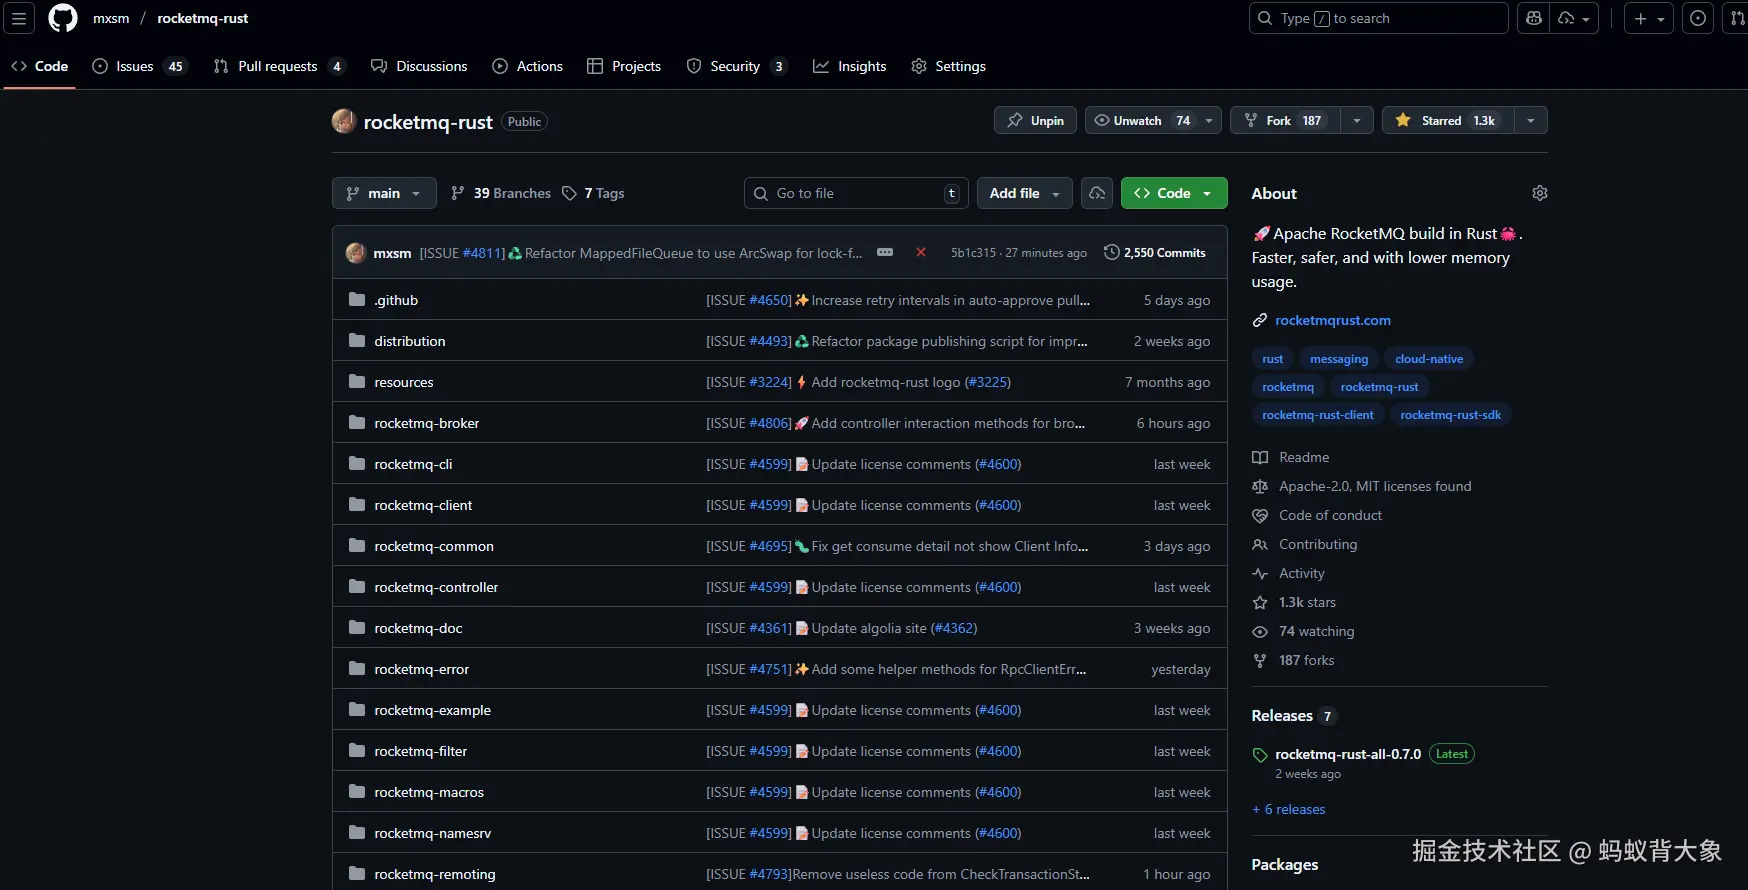Image resolution: width=1748 pixels, height=890 pixels.
Task: Open the Copilot icon in header
Action: (x=1533, y=18)
